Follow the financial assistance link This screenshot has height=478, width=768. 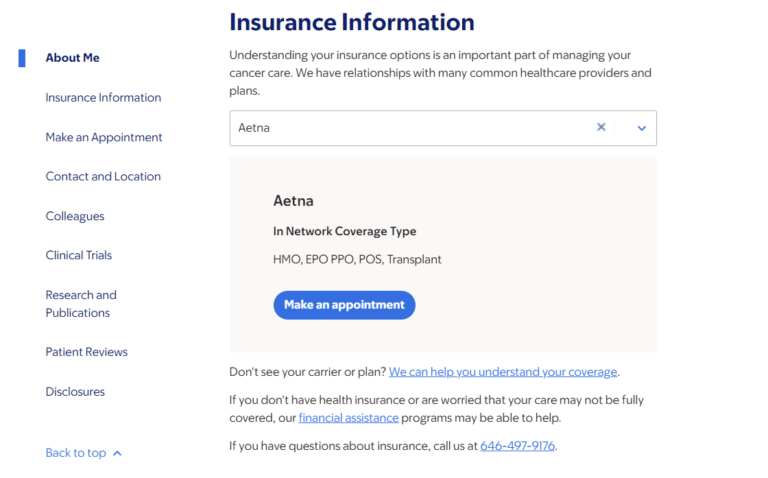tap(348, 418)
